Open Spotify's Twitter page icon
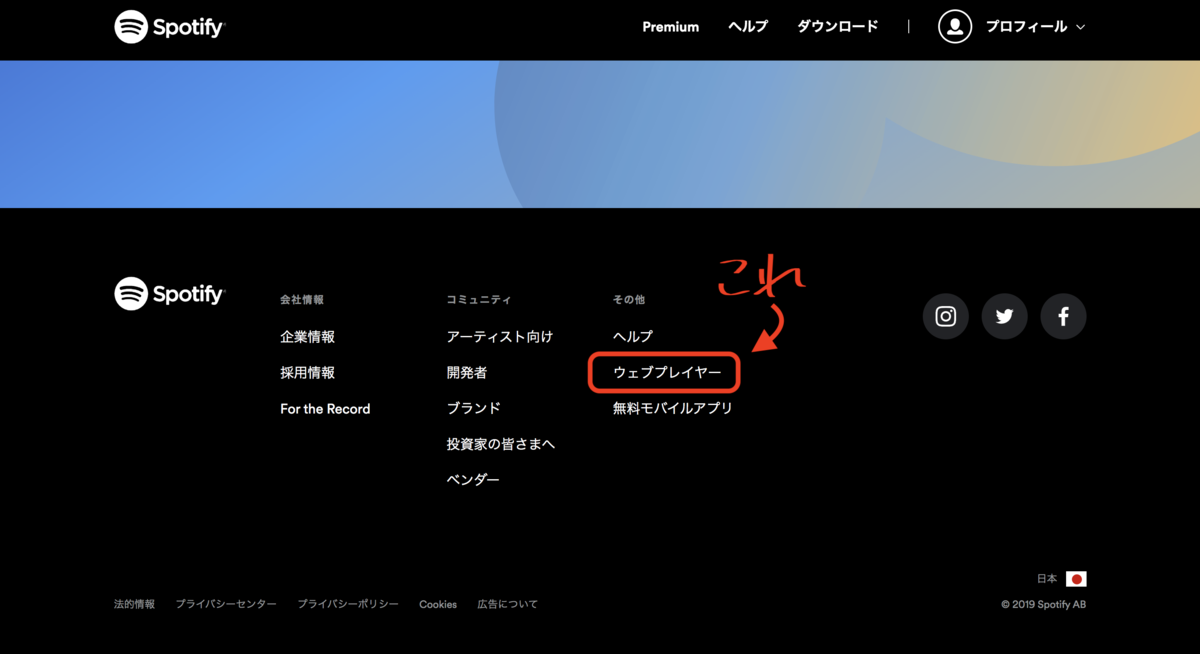Viewport: 1200px width, 654px height. [1004, 317]
